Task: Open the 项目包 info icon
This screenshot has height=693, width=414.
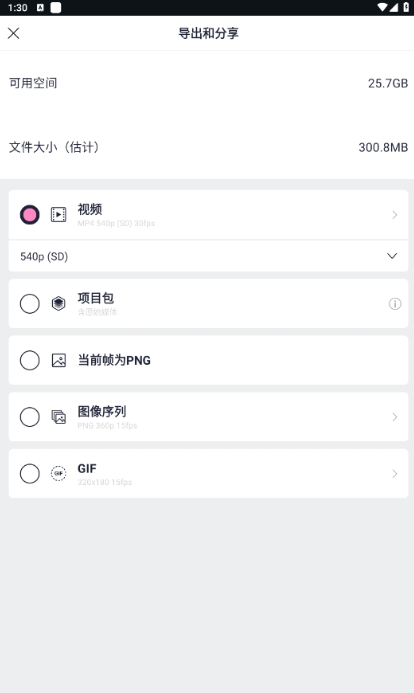Action: [x=395, y=304]
